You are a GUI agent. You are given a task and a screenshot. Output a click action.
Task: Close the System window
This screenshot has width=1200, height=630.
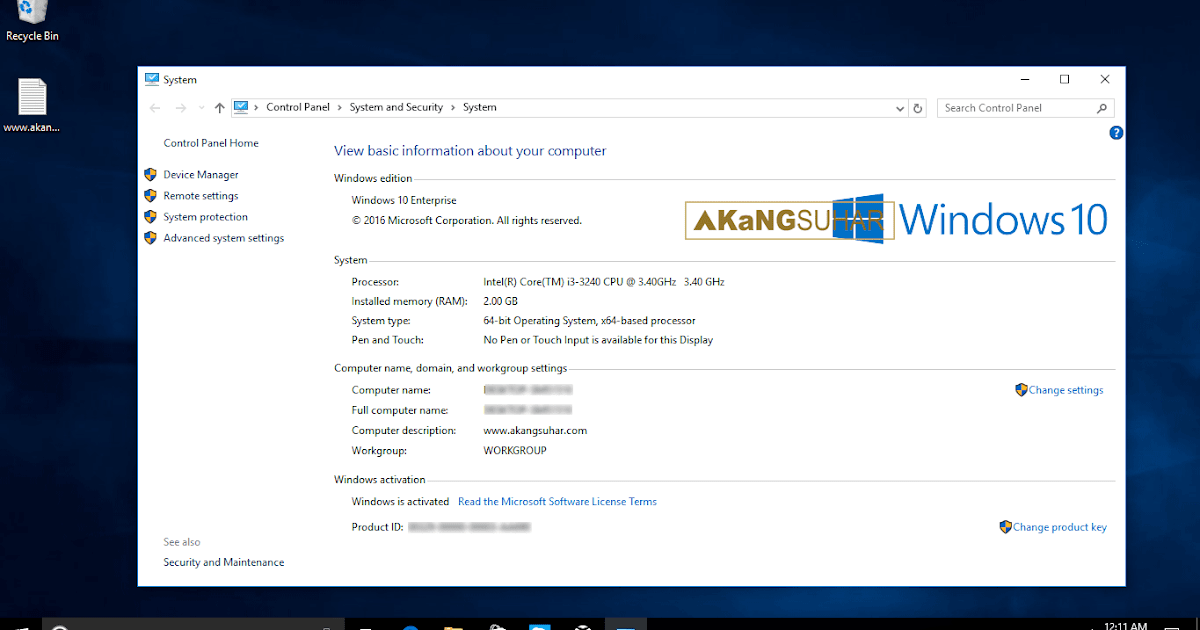1105,79
